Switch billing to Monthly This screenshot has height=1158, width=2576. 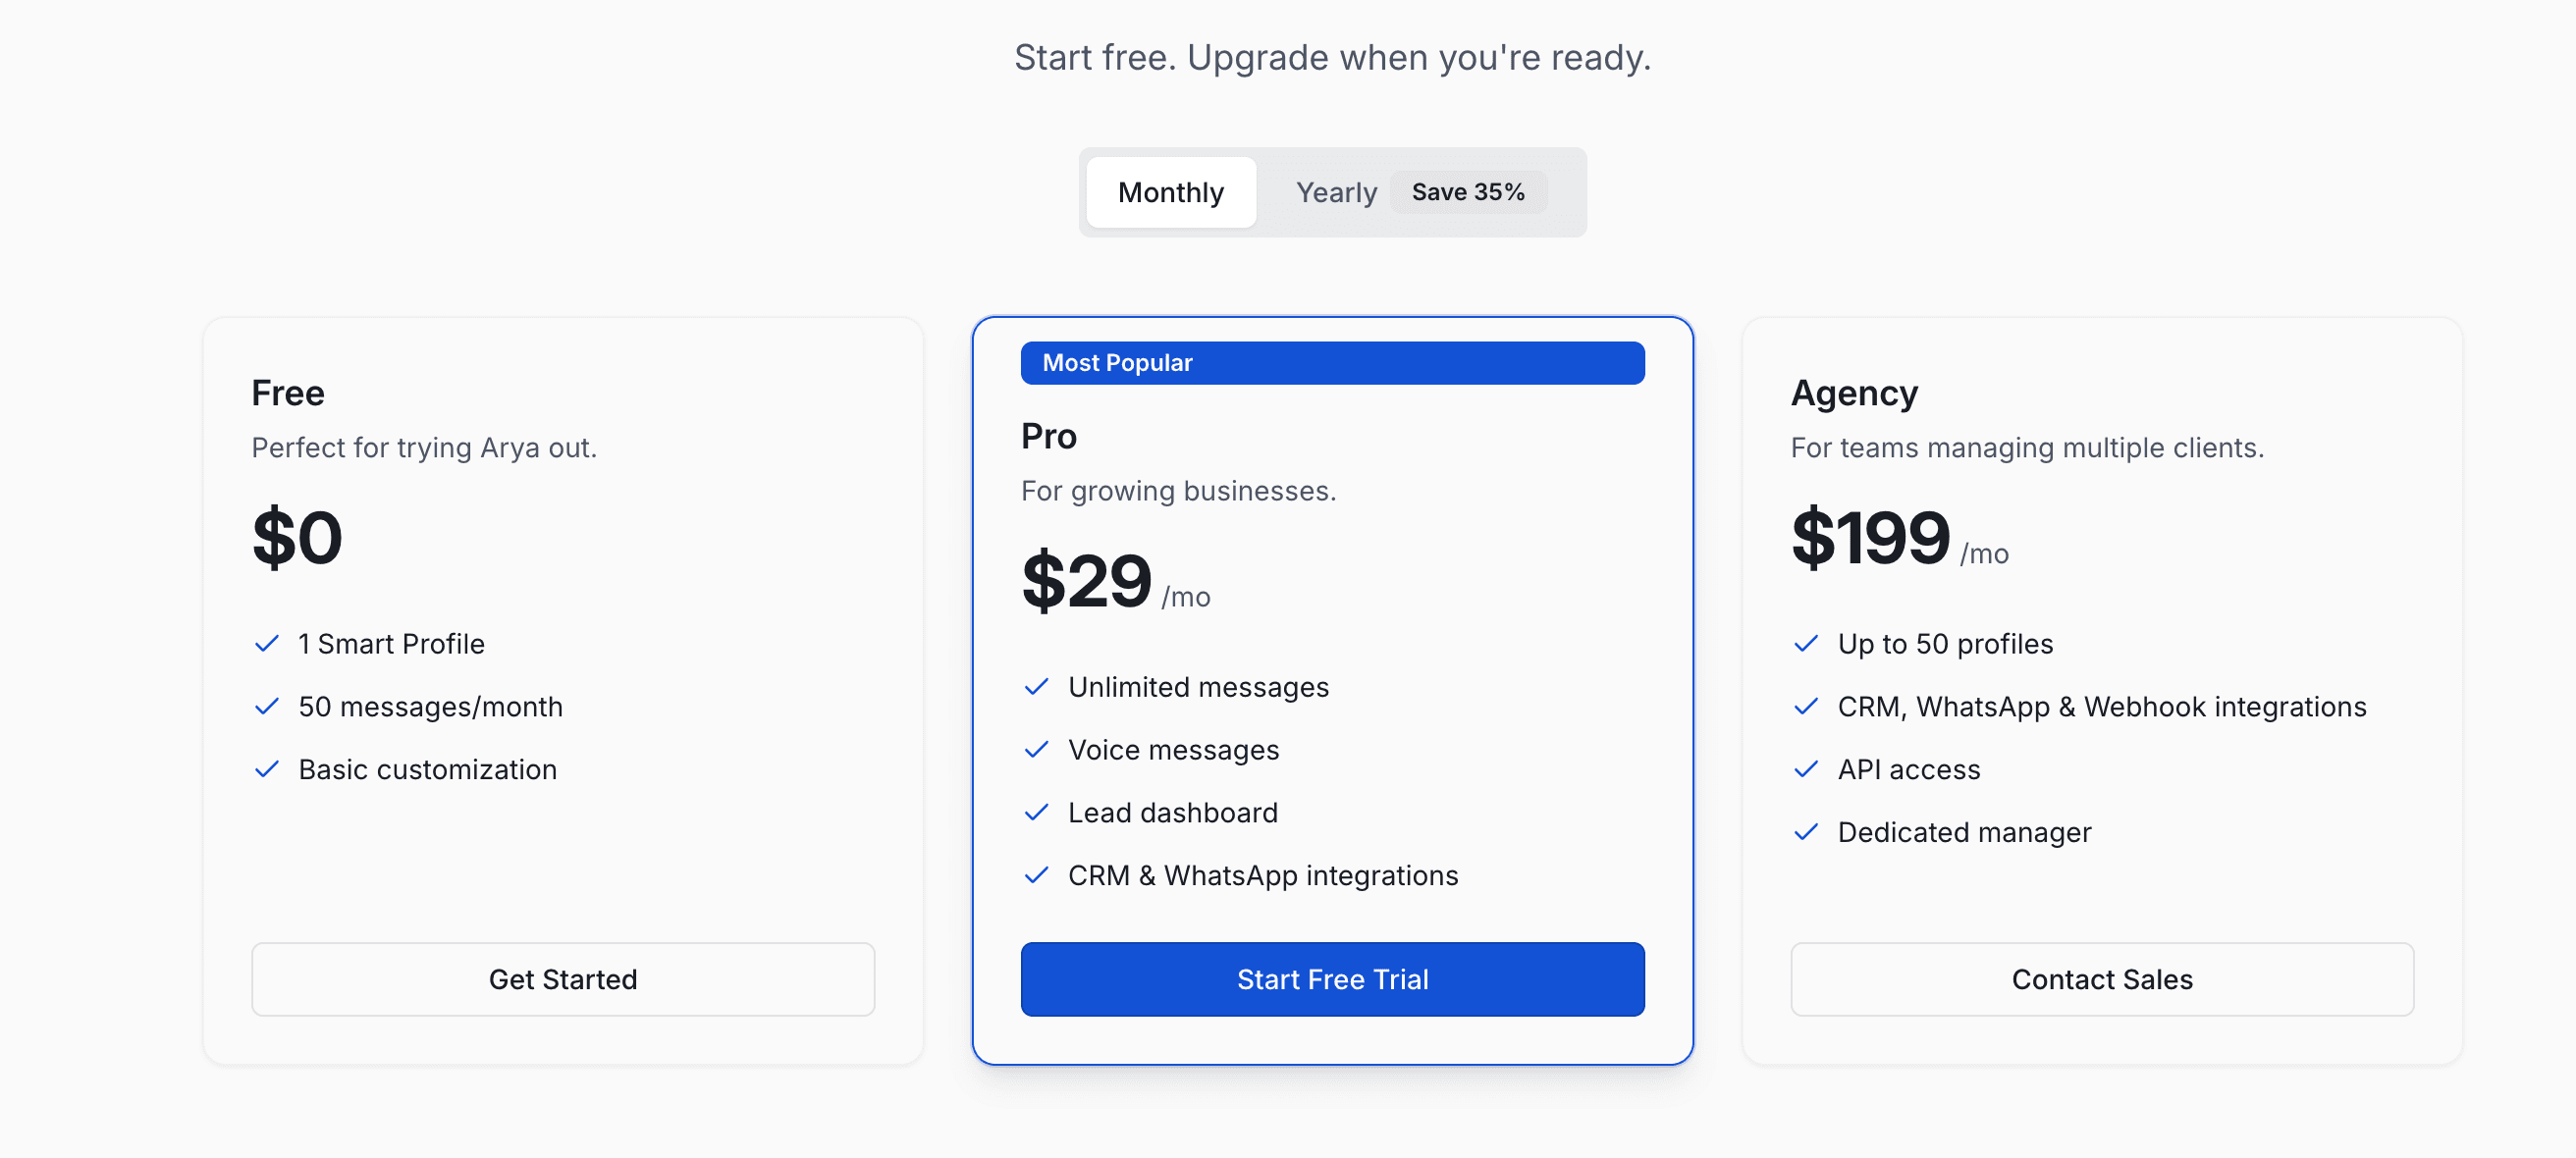pos(1170,192)
